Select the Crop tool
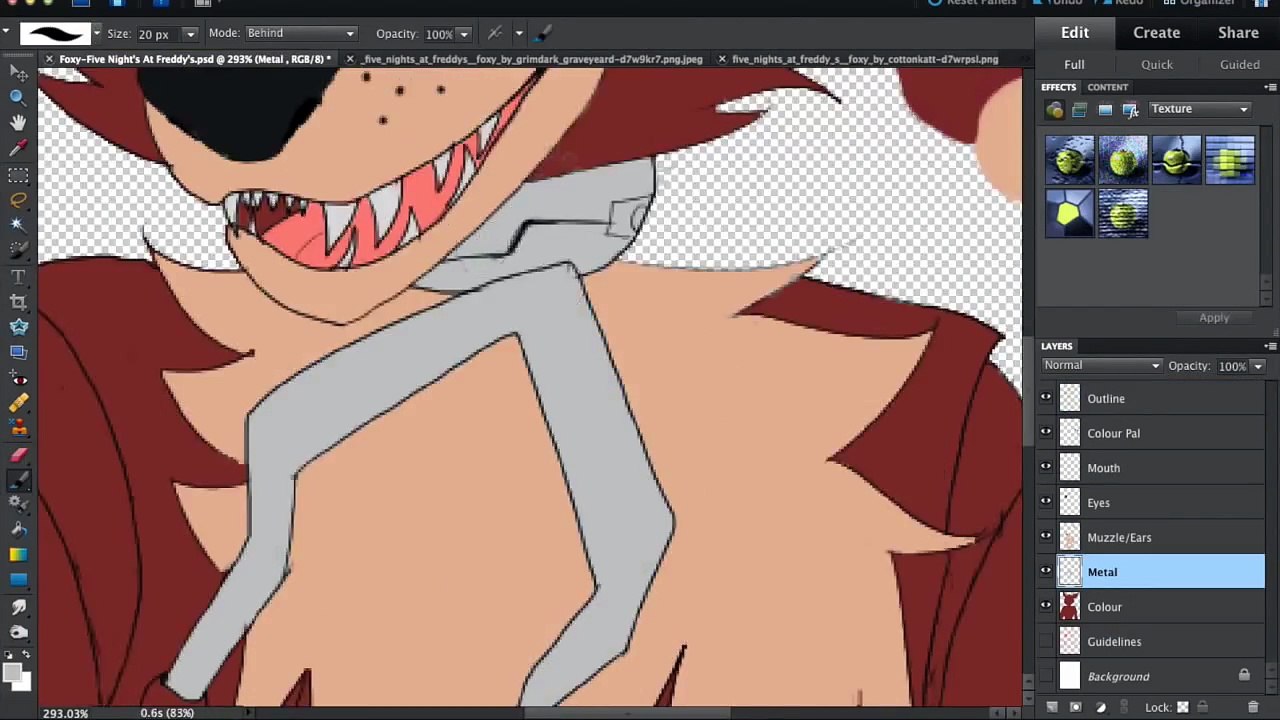 (18, 301)
